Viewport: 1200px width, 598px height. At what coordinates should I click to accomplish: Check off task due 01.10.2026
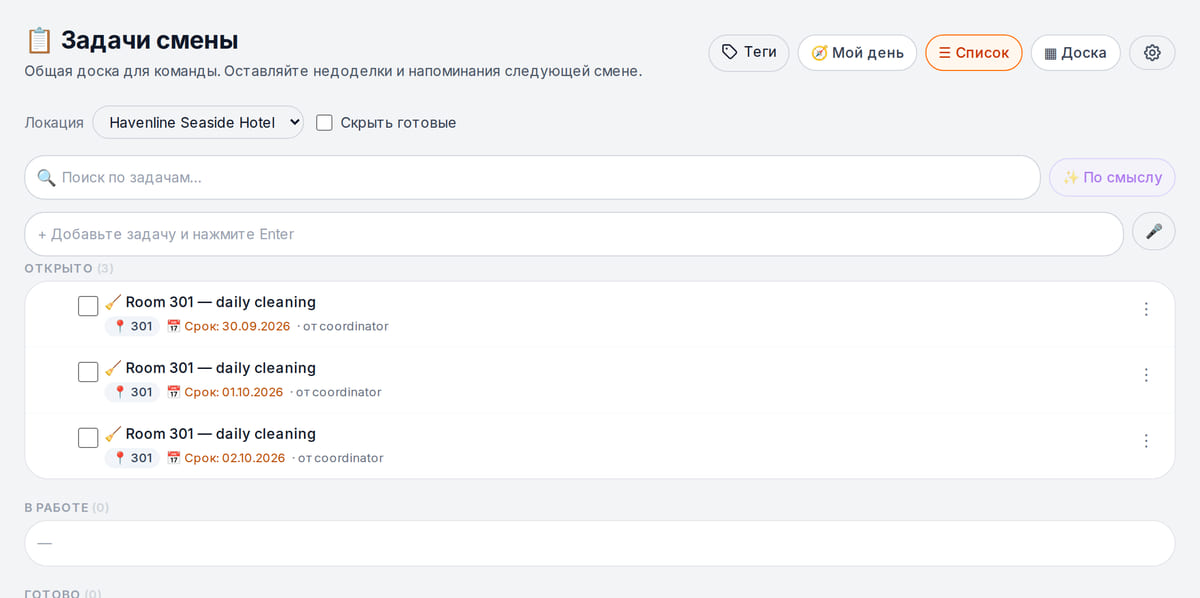pos(88,372)
